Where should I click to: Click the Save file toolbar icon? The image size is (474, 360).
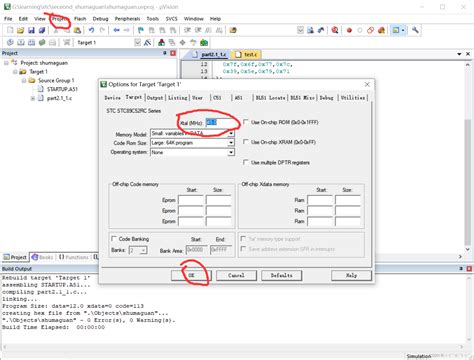[31, 30]
